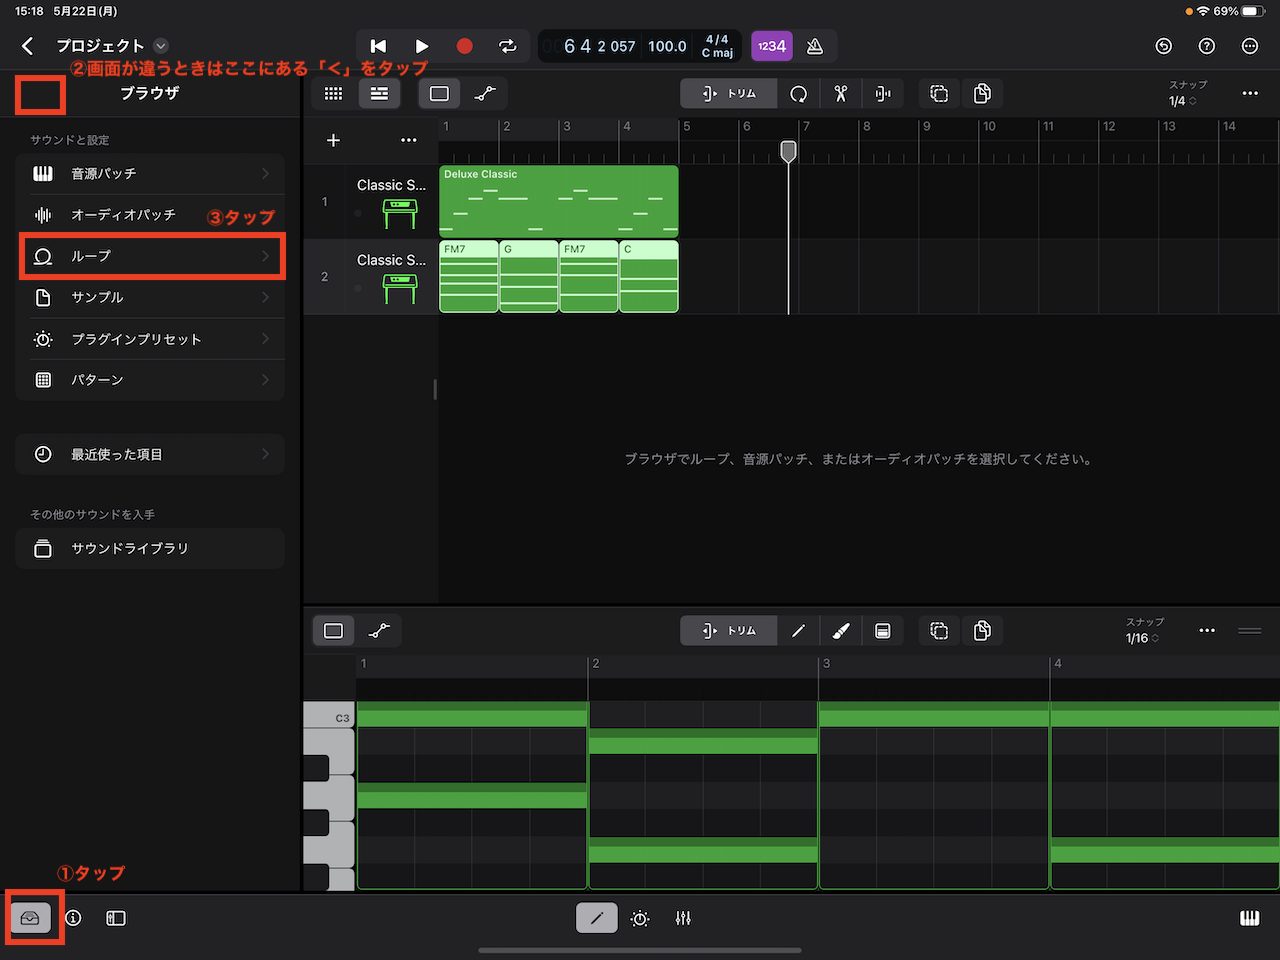Toggle the Fader view icon

pyautogui.click(x=116, y=918)
